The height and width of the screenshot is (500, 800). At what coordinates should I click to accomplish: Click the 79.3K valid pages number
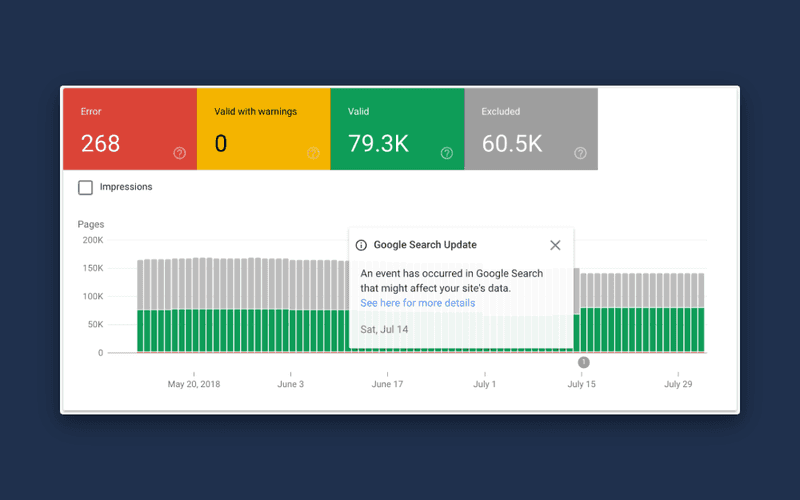click(x=379, y=143)
